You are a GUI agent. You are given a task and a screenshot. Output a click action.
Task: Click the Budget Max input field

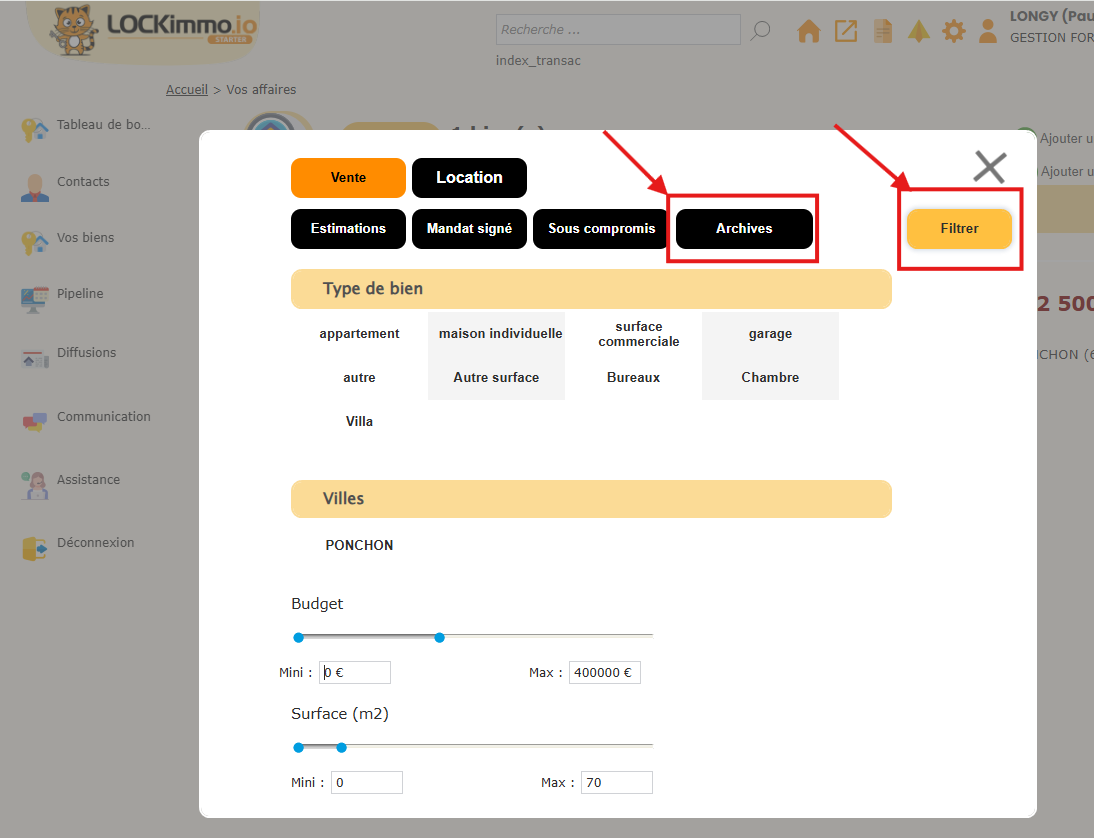pyautogui.click(x=604, y=673)
